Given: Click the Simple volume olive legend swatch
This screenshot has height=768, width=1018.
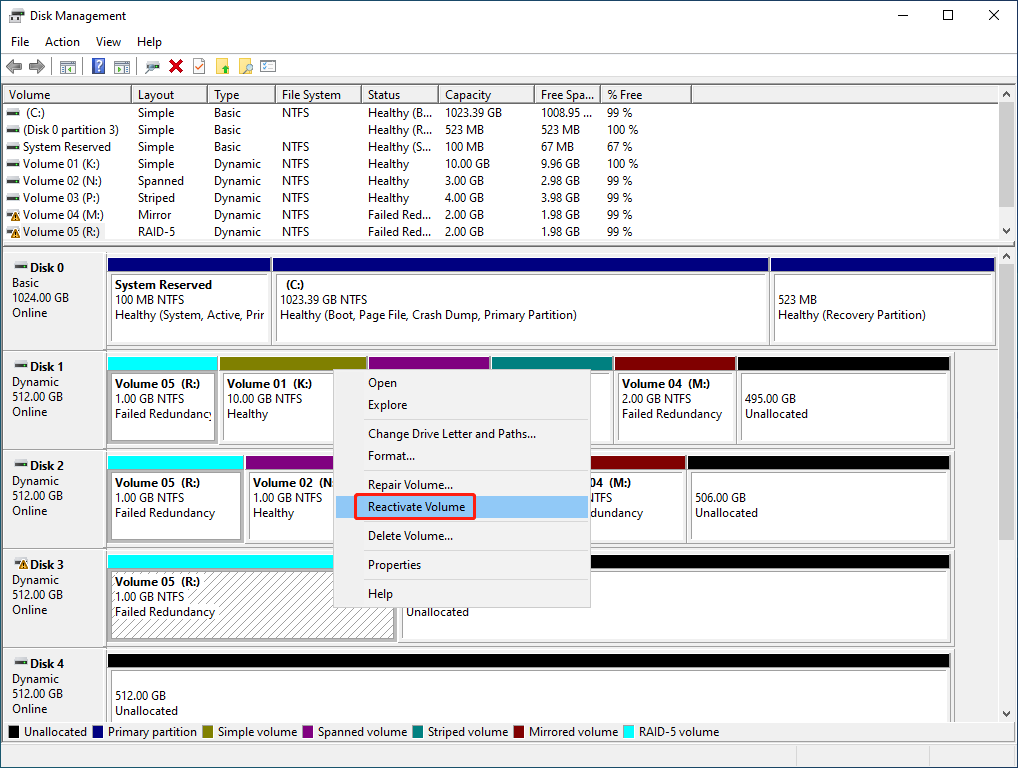Looking at the screenshot, I should pos(208,732).
